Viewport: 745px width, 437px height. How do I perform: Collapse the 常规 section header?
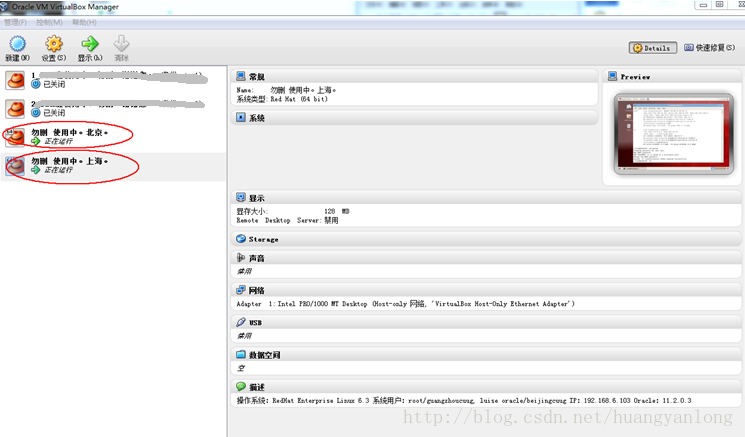click(414, 76)
